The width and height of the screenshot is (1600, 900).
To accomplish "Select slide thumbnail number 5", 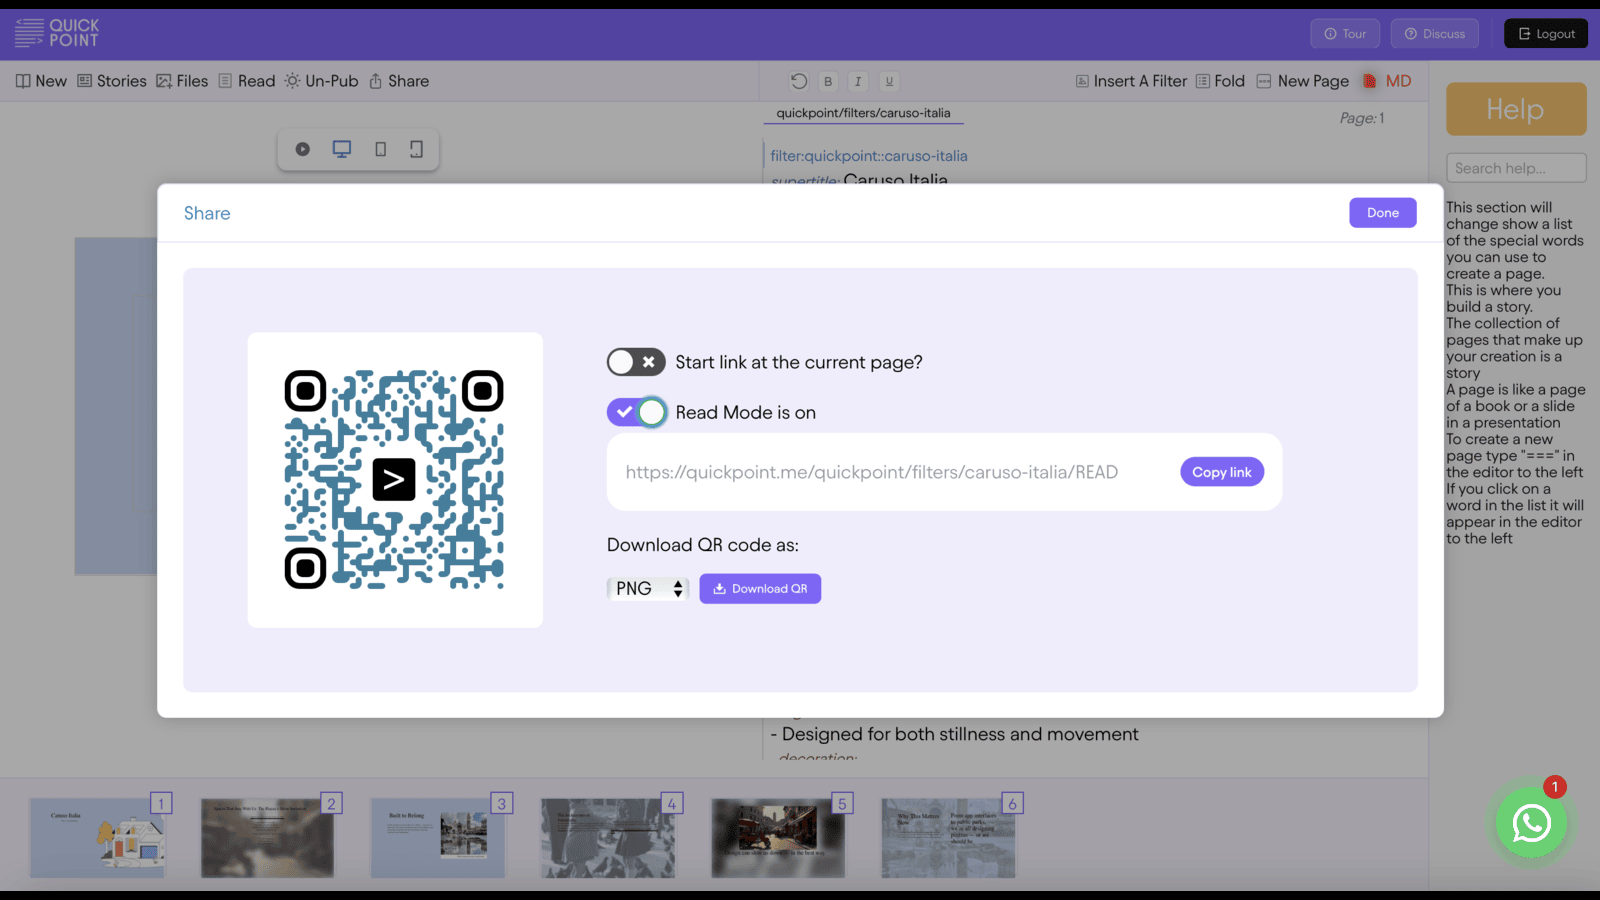I will [x=778, y=837].
